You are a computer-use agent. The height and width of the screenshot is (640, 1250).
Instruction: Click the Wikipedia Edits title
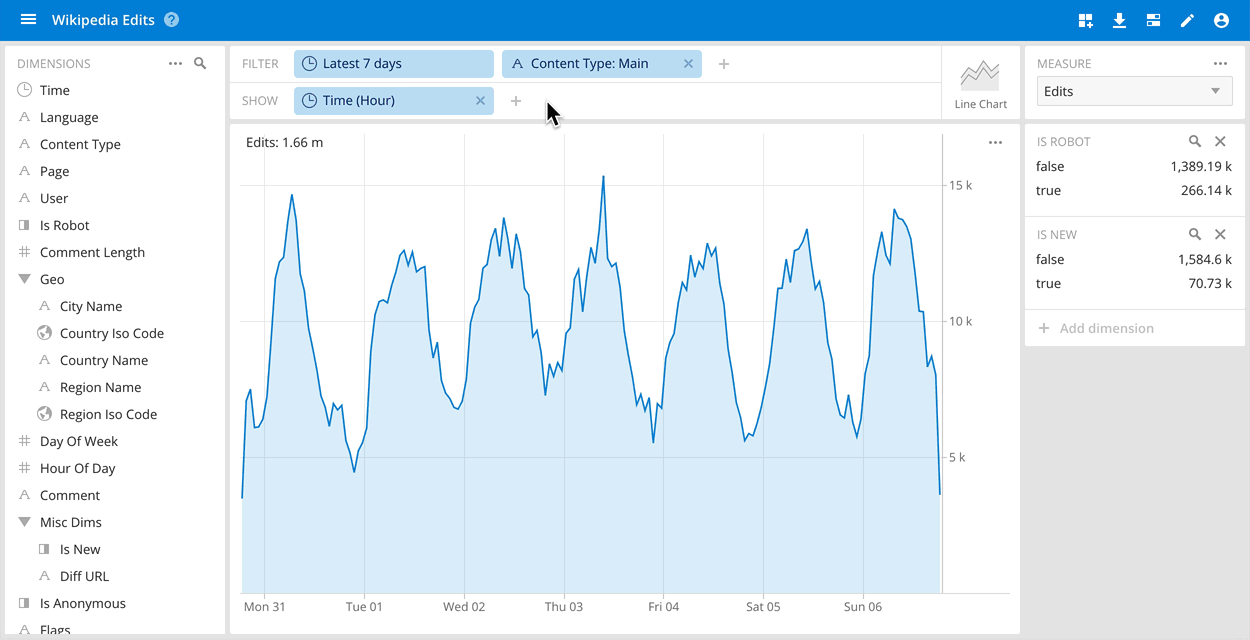103,20
